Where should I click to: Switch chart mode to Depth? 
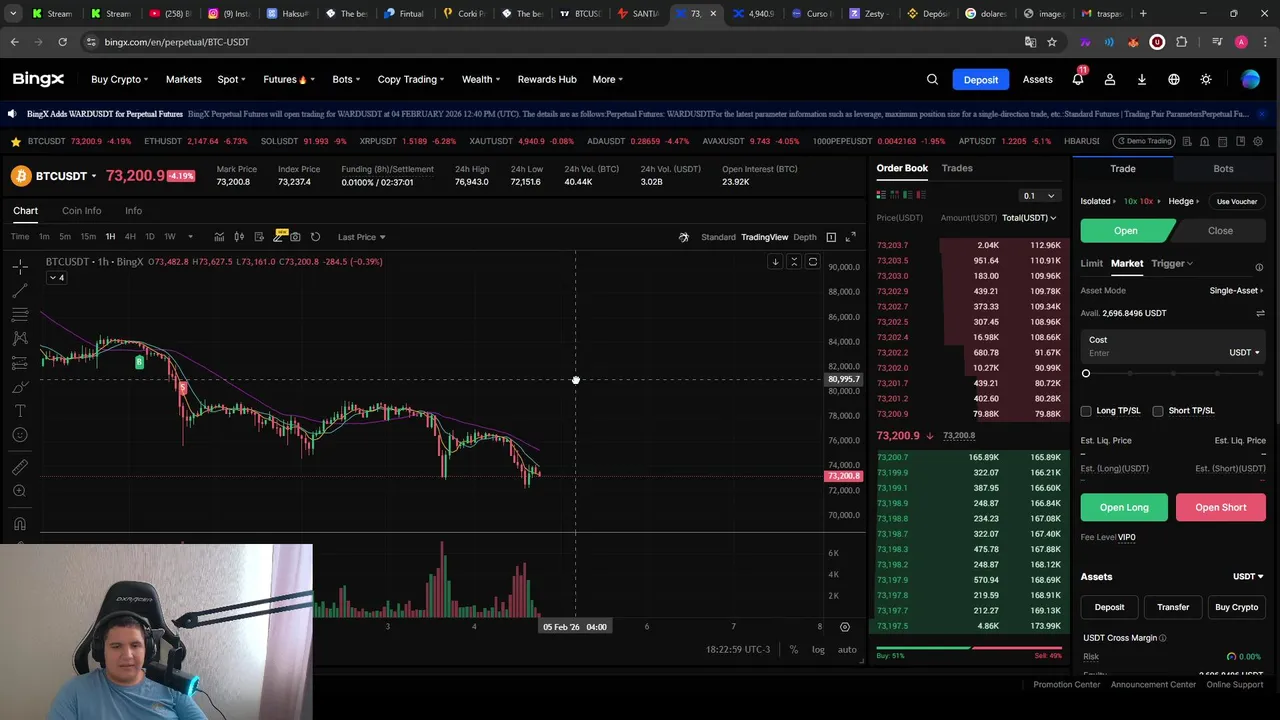pos(805,237)
